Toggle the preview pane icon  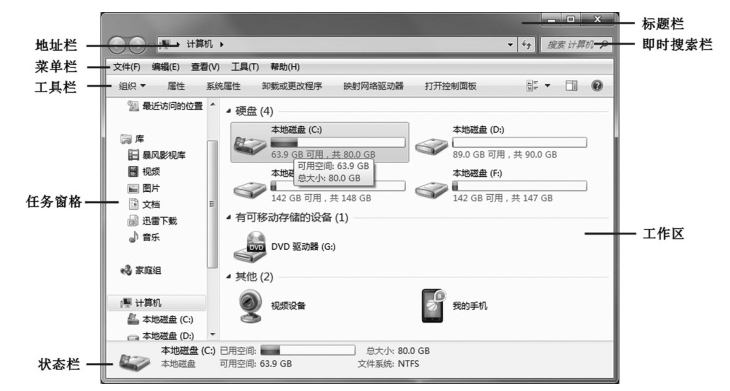[571, 86]
